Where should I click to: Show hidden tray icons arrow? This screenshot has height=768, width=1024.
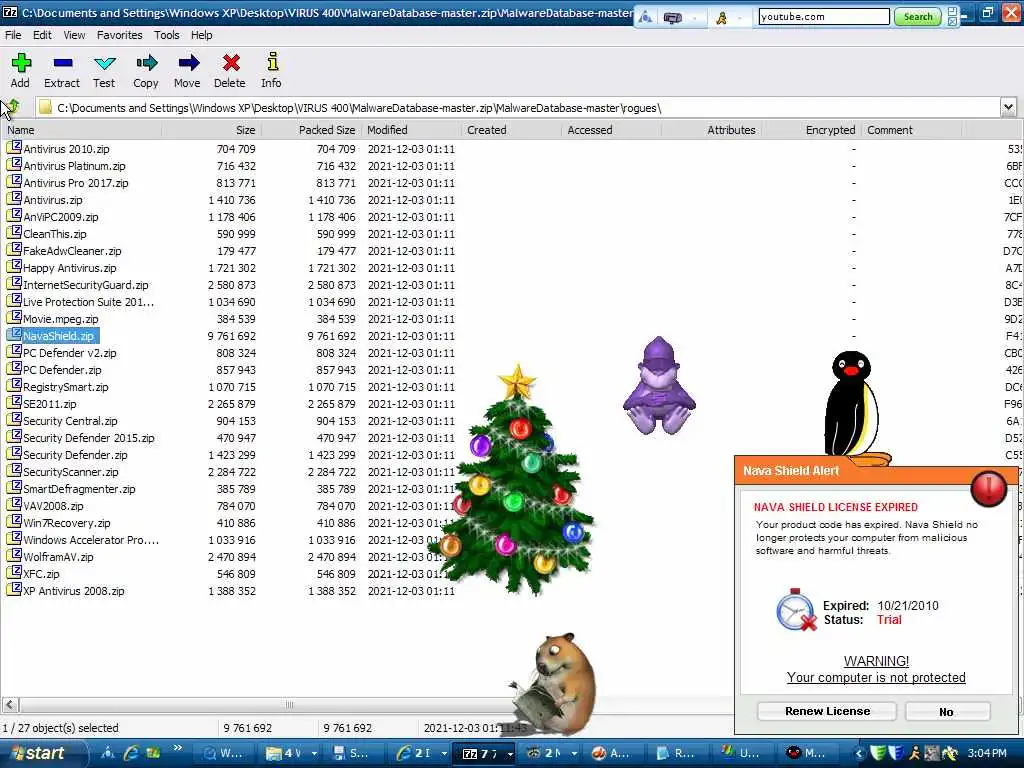859,753
